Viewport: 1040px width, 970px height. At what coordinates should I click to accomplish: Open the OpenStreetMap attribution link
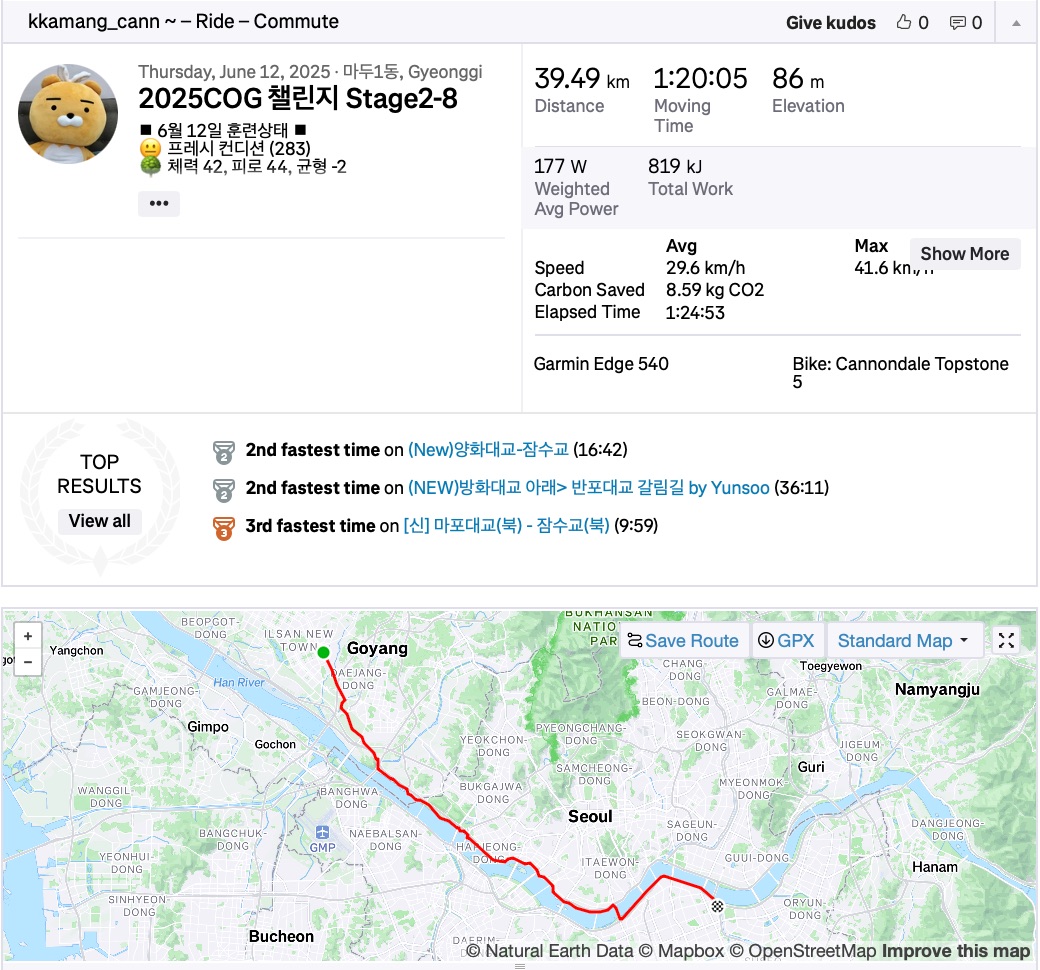pos(803,951)
